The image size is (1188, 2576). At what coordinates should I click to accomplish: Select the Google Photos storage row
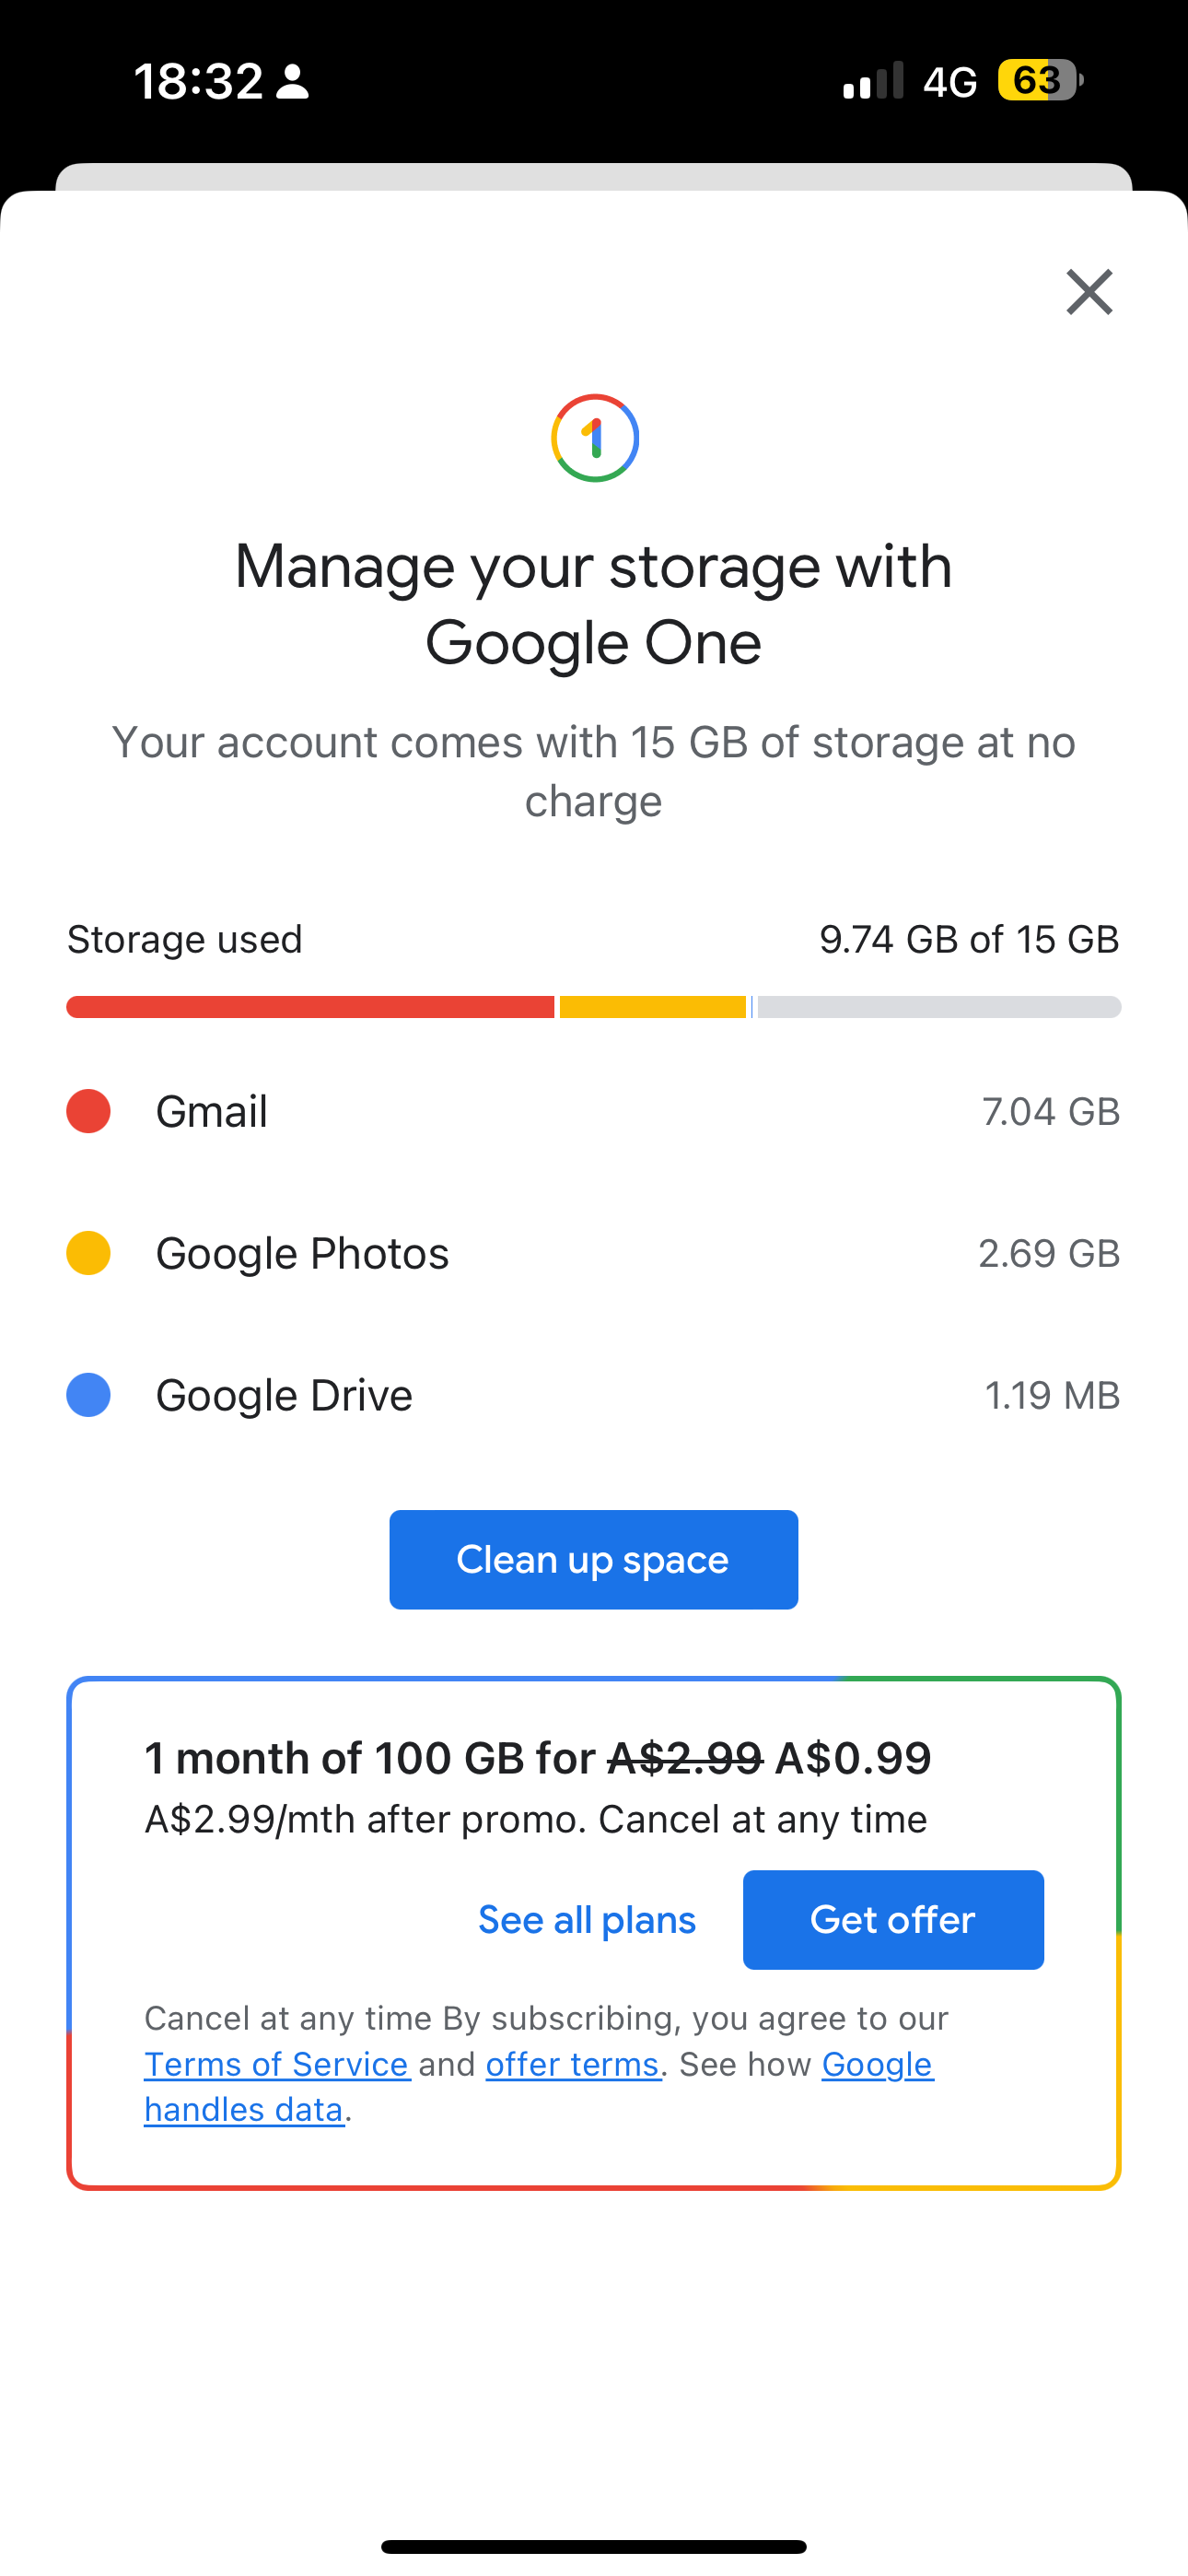(593, 1253)
